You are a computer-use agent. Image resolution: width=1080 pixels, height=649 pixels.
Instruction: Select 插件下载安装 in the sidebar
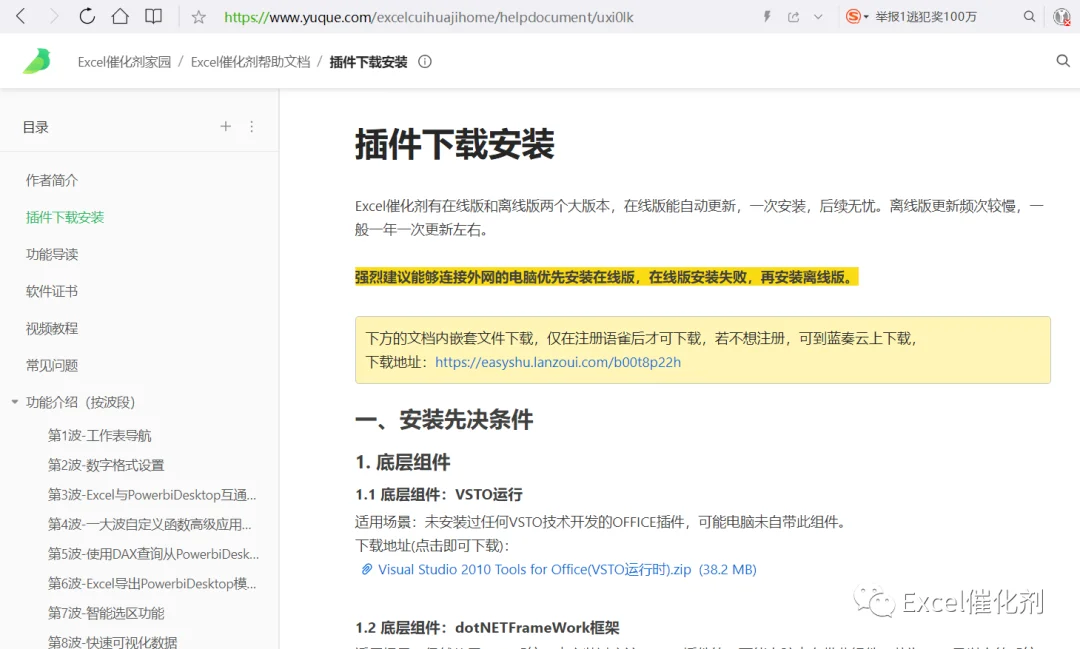[x=65, y=218]
